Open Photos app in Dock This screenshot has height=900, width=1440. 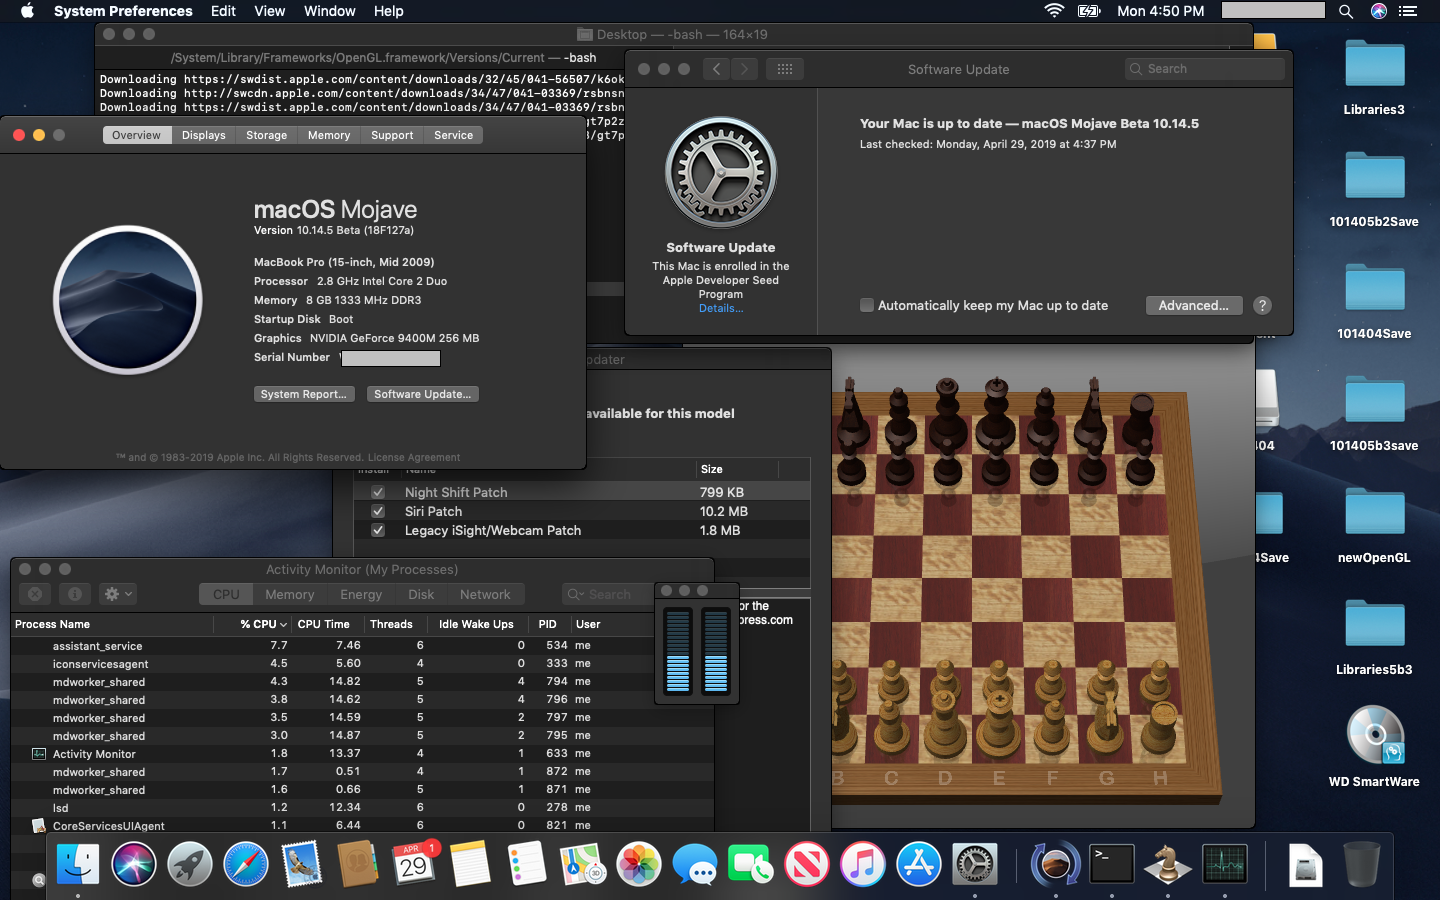[638, 864]
